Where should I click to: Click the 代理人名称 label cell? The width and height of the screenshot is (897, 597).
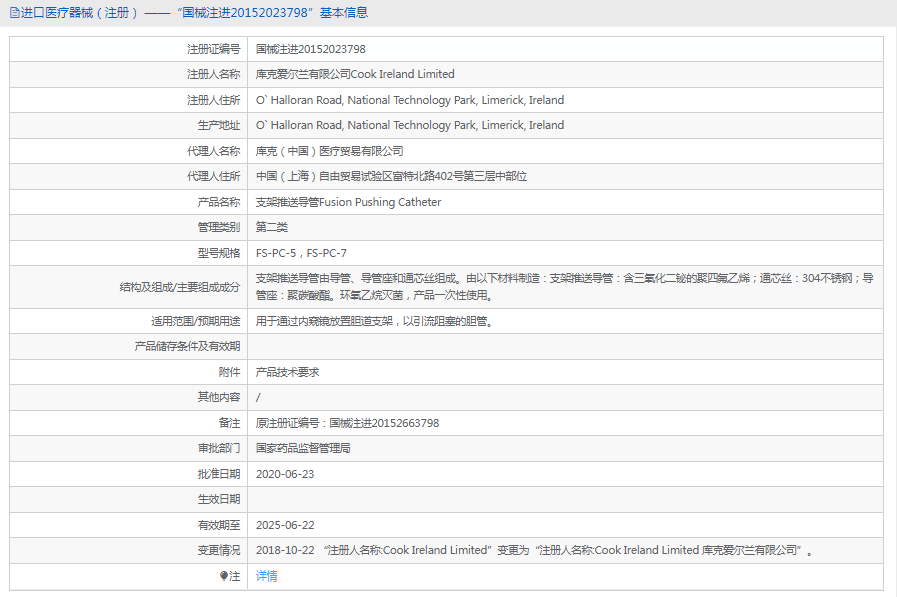point(129,151)
